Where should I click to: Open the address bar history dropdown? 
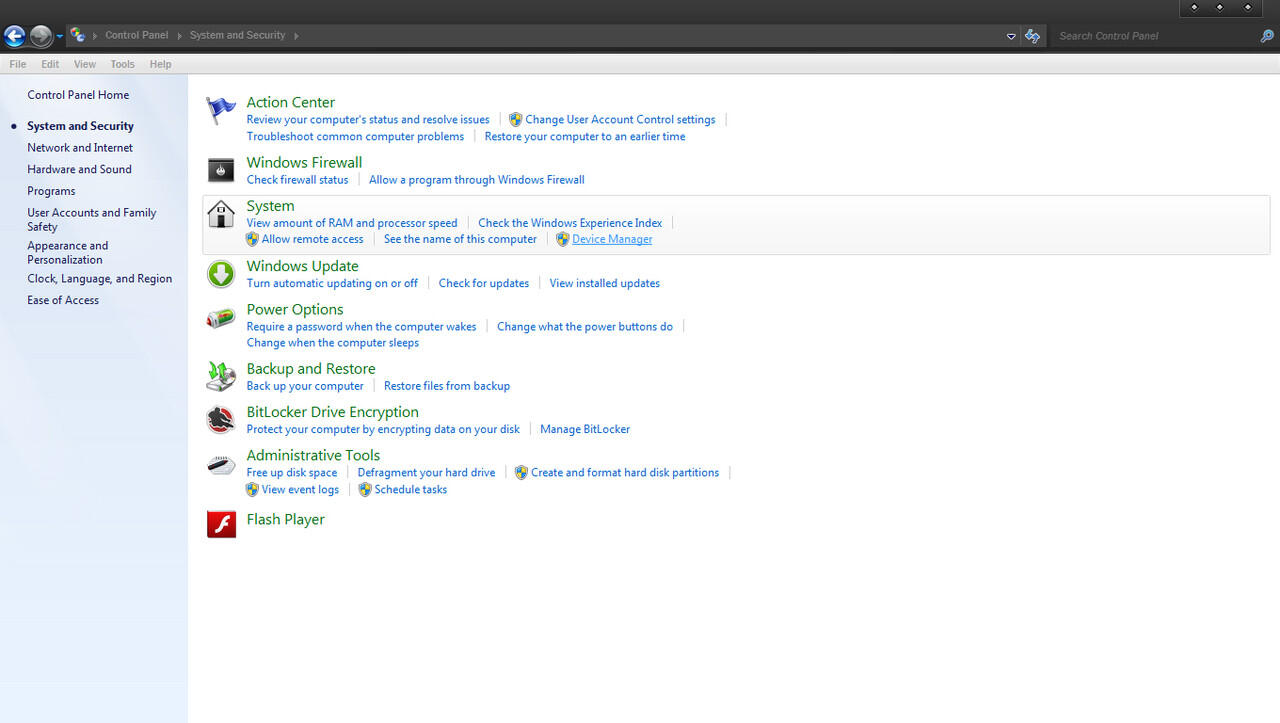click(1011, 36)
